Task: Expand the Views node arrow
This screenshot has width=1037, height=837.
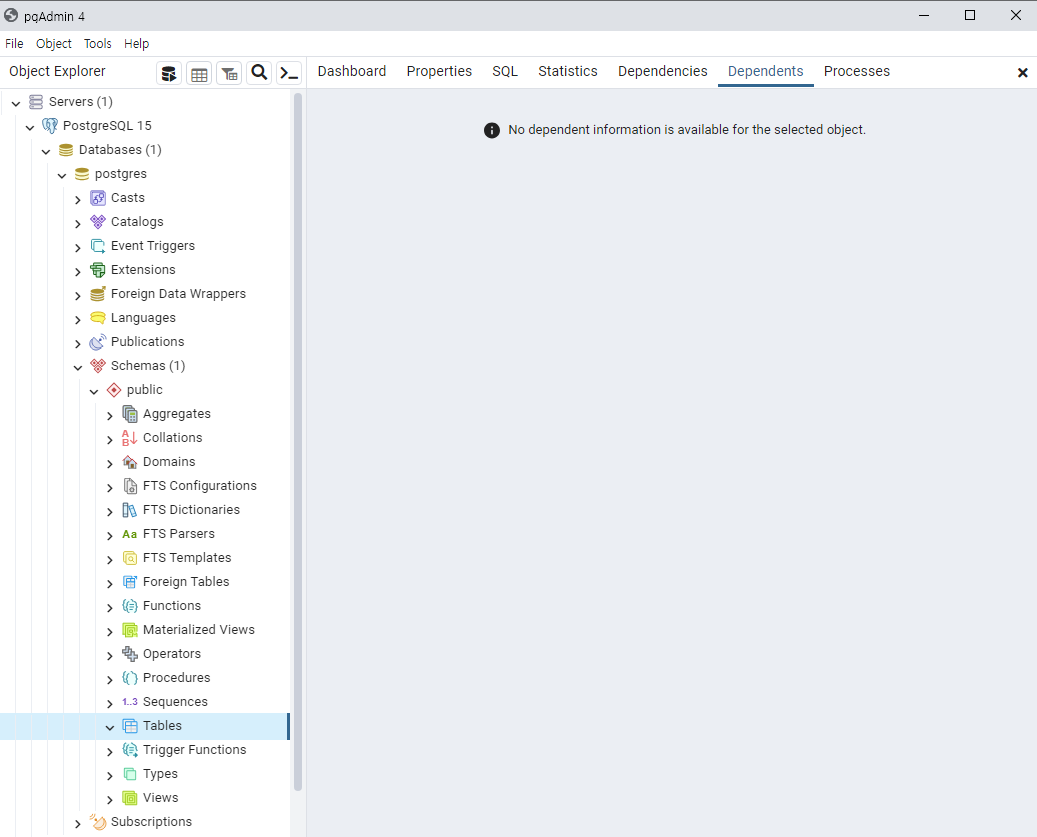Action: [110, 799]
